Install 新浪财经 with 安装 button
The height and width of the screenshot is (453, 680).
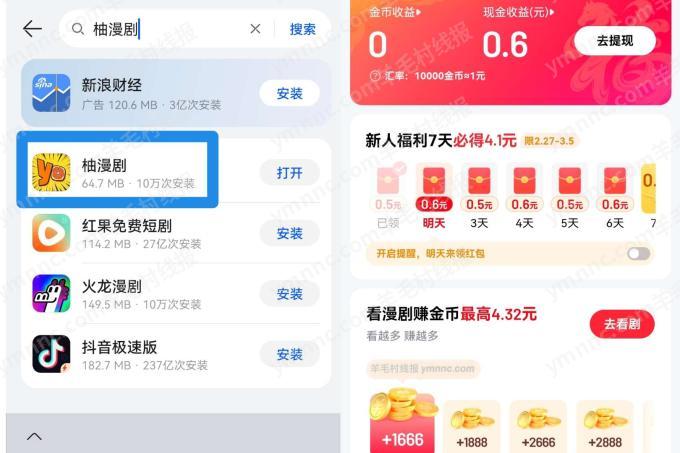pyautogui.click(x=289, y=93)
